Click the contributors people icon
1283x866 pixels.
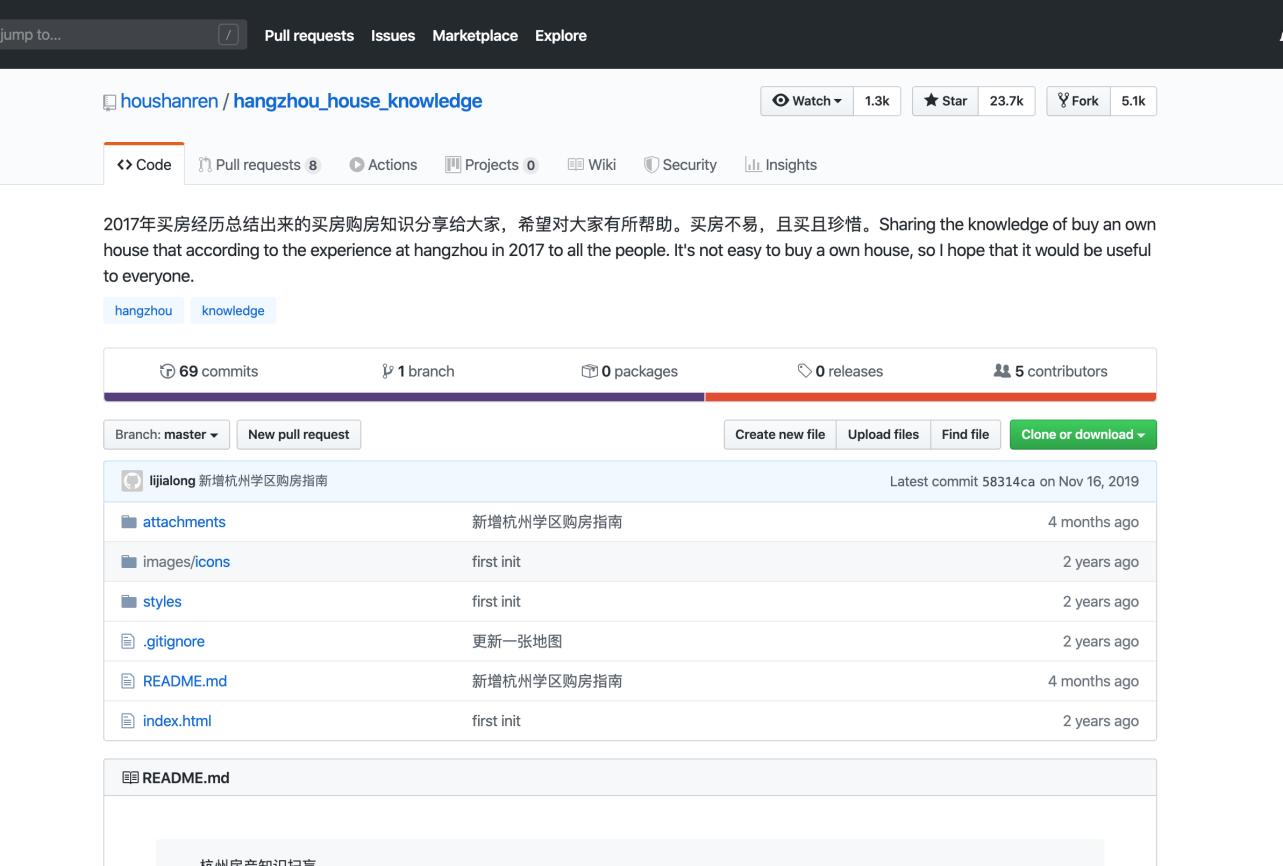tap(1001, 371)
